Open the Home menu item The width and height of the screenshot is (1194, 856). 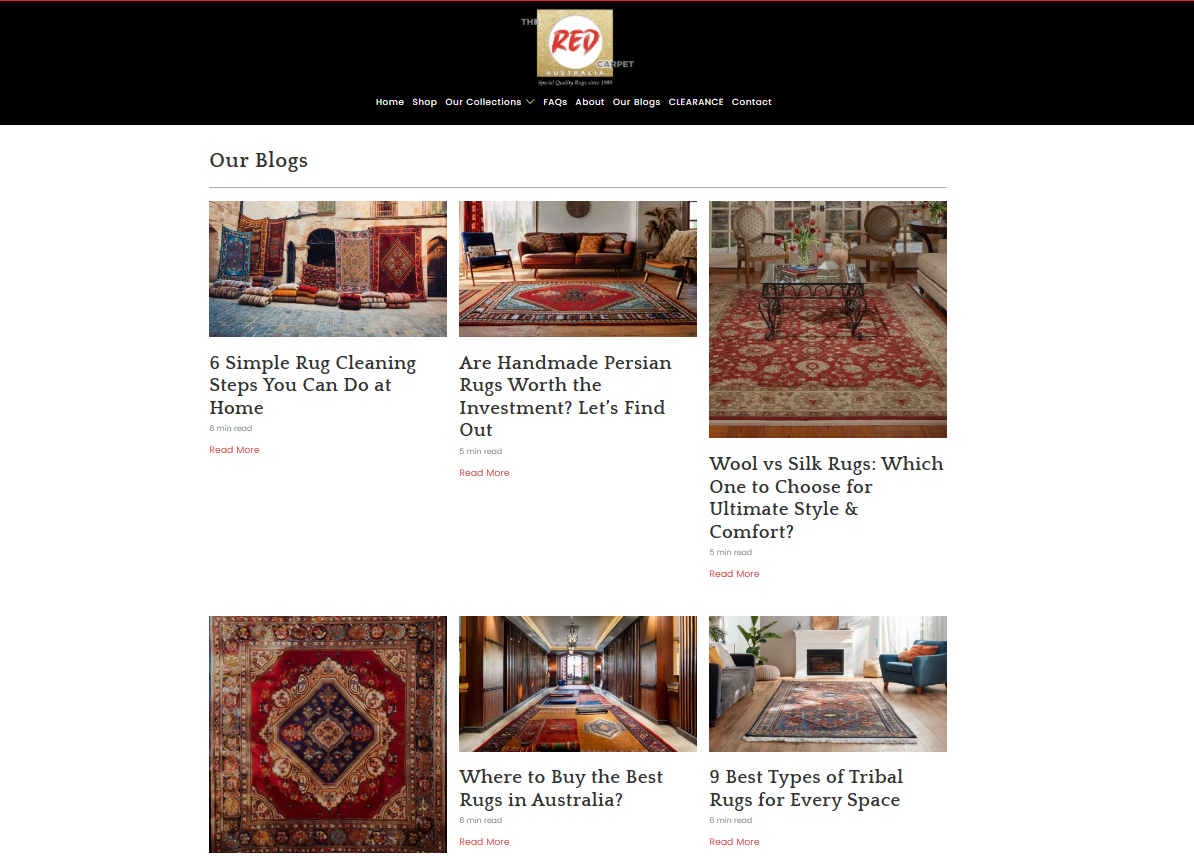tap(390, 102)
